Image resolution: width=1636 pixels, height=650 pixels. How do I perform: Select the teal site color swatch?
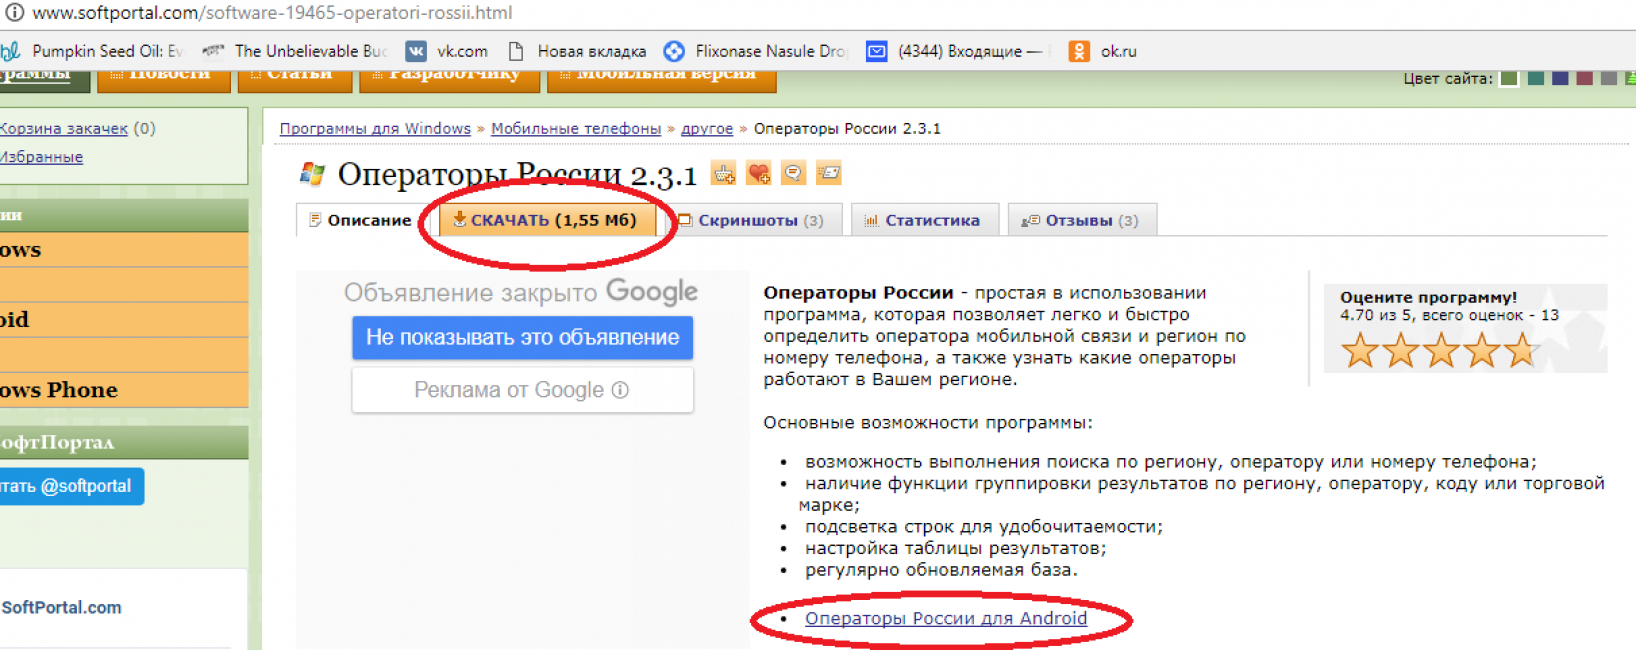pos(1536,78)
